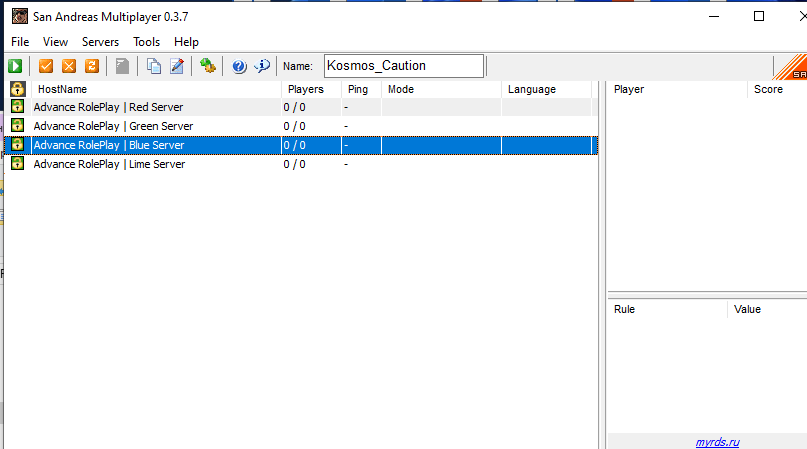Screen dimensions: 807x449
Task: Click the Rule column header
Action: click(668, 309)
